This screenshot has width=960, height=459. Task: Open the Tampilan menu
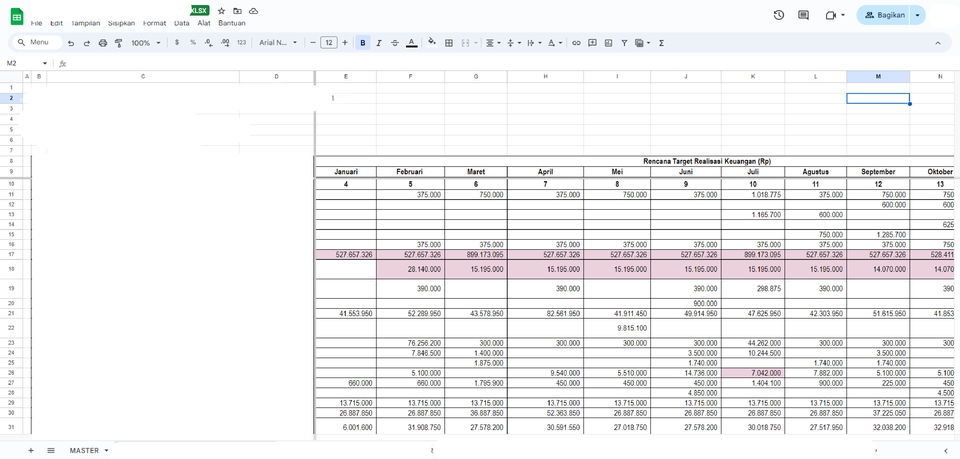coord(85,23)
